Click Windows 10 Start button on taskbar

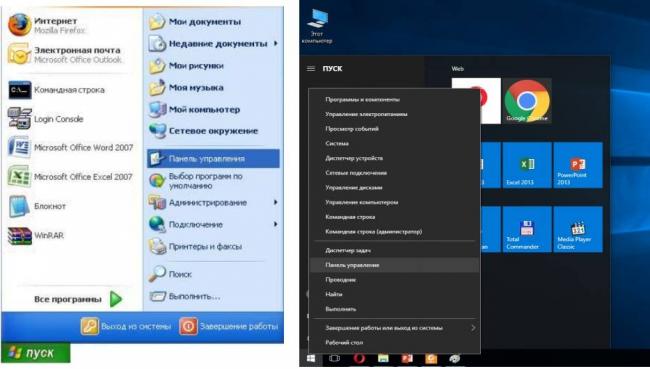[311, 359]
